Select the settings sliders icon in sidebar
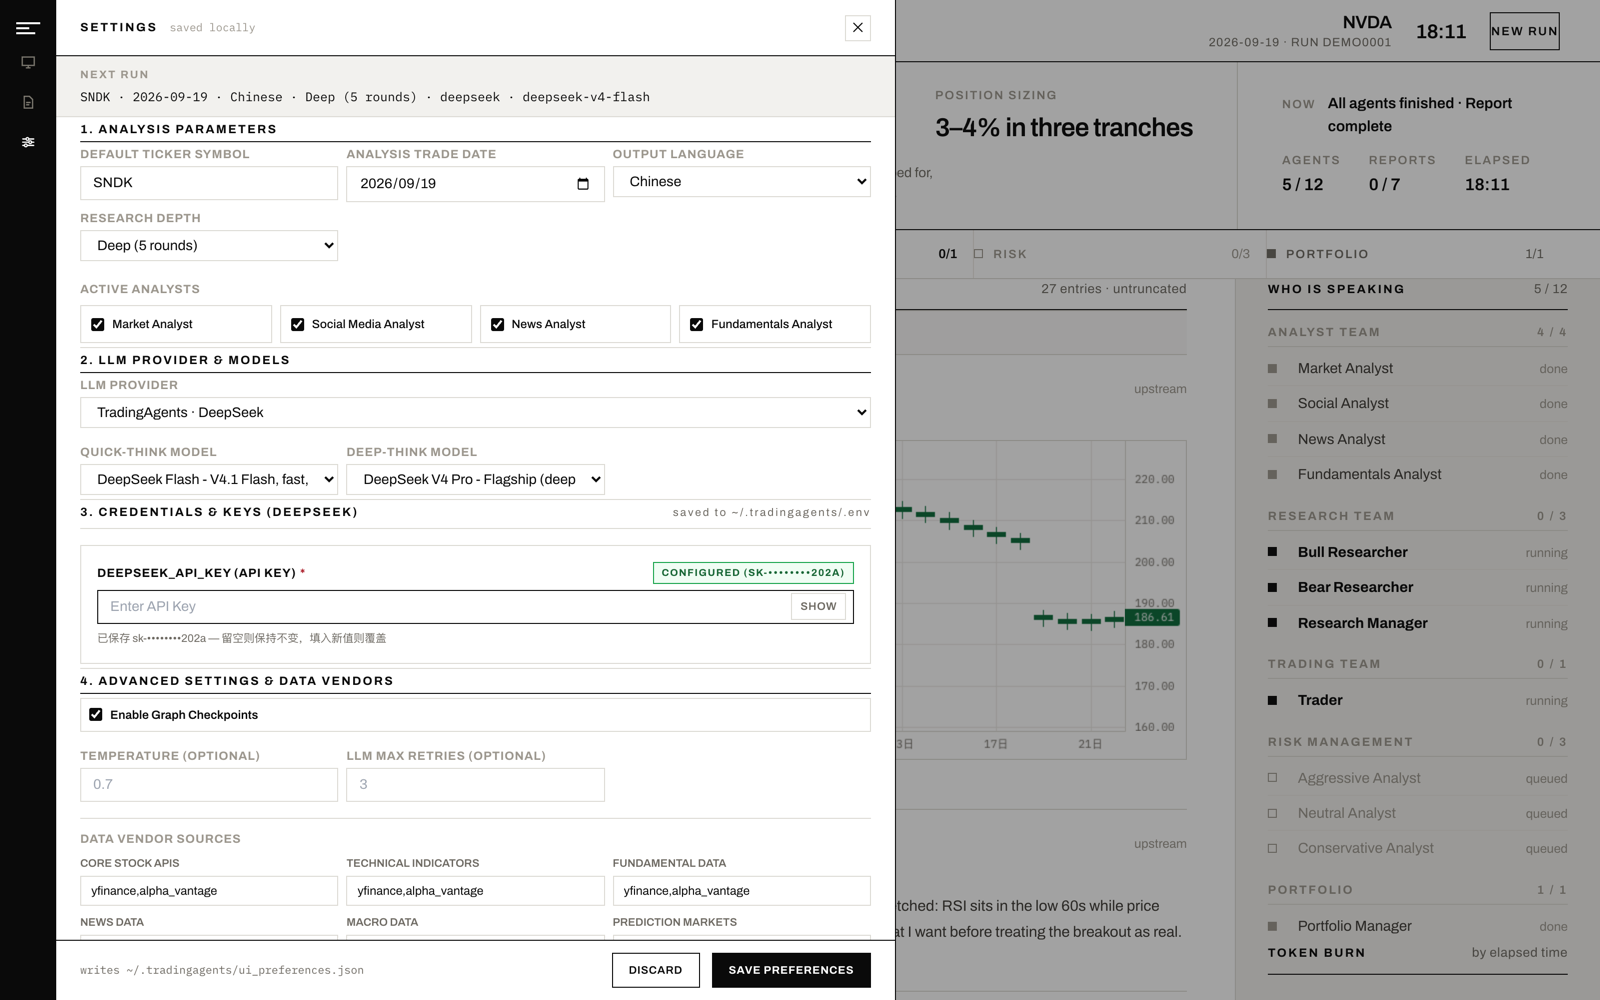 (28, 142)
